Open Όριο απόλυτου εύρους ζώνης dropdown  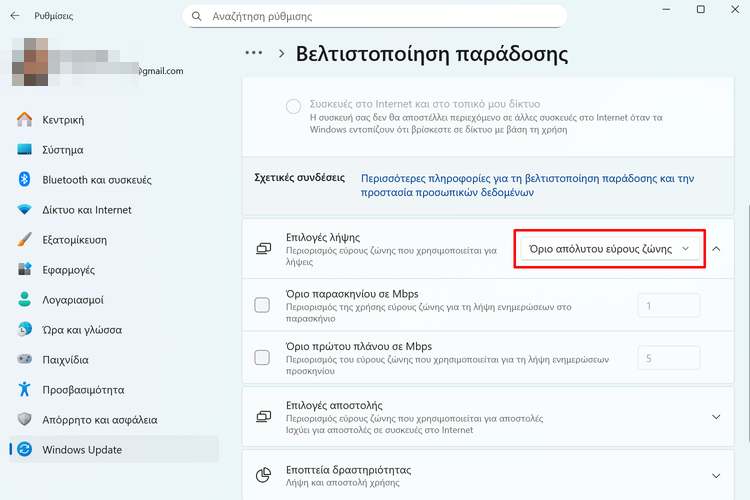tap(609, 248)
